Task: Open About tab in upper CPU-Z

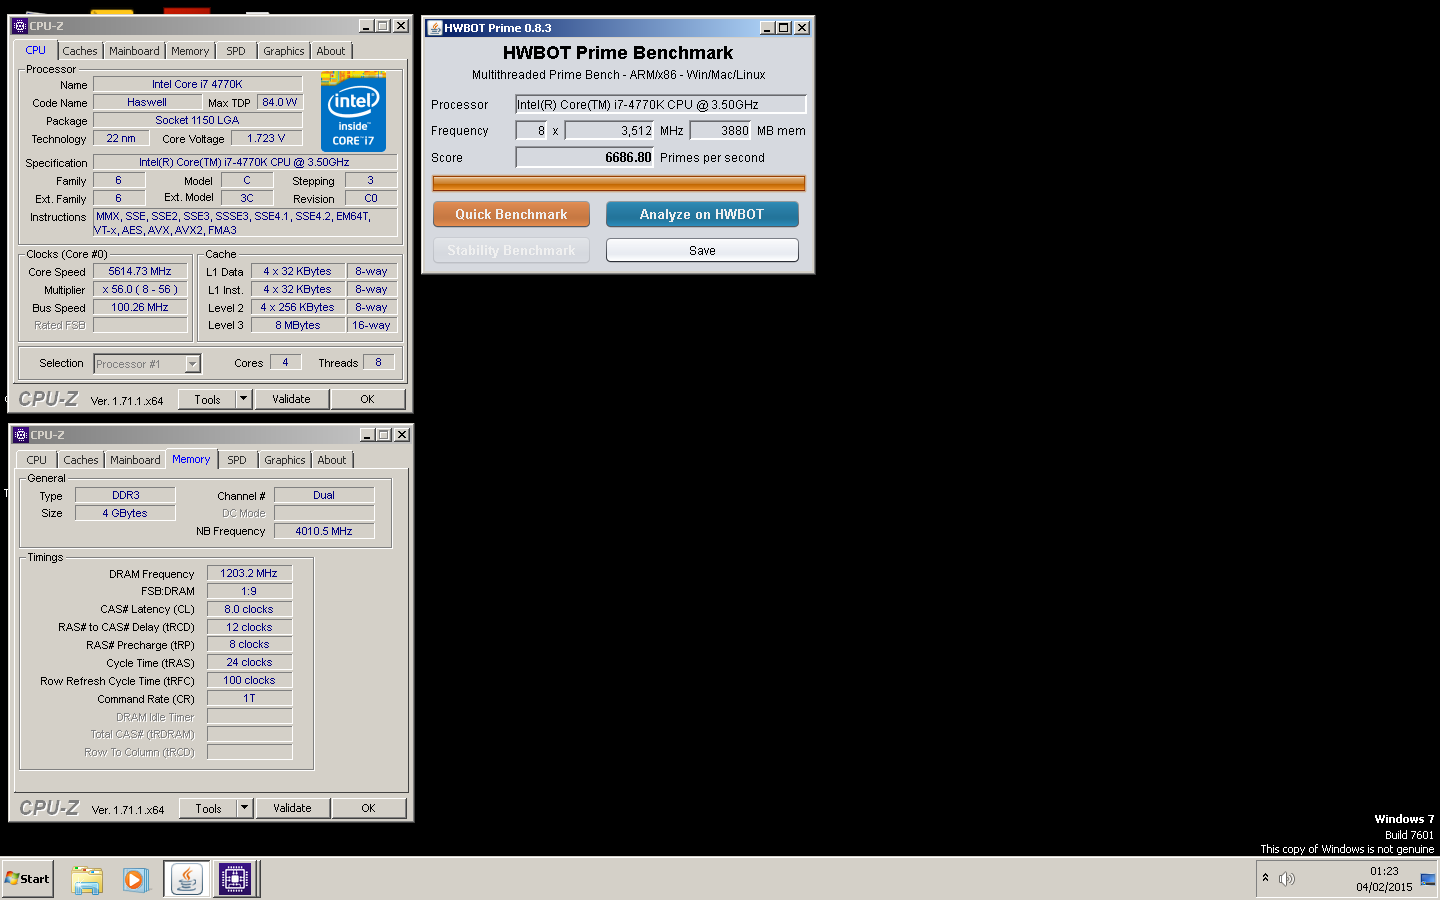Action: coord(331,51)
